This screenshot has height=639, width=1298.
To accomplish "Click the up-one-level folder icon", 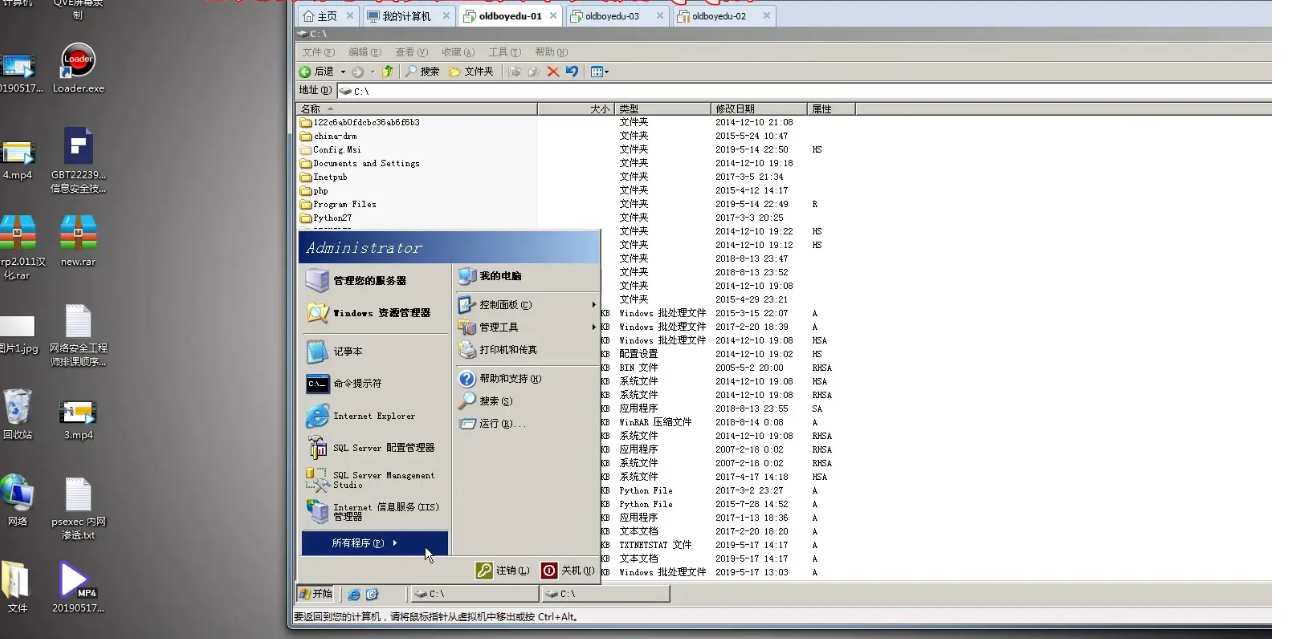I will click(387, 72).
